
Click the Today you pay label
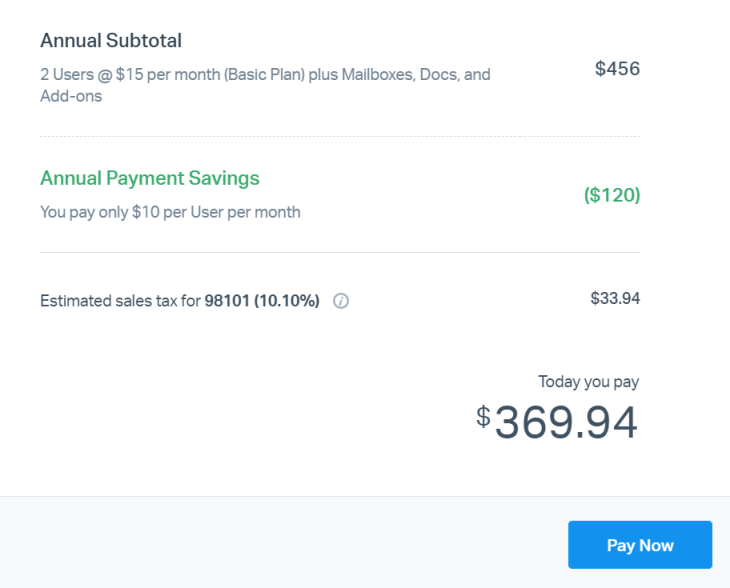pos(588,381)
